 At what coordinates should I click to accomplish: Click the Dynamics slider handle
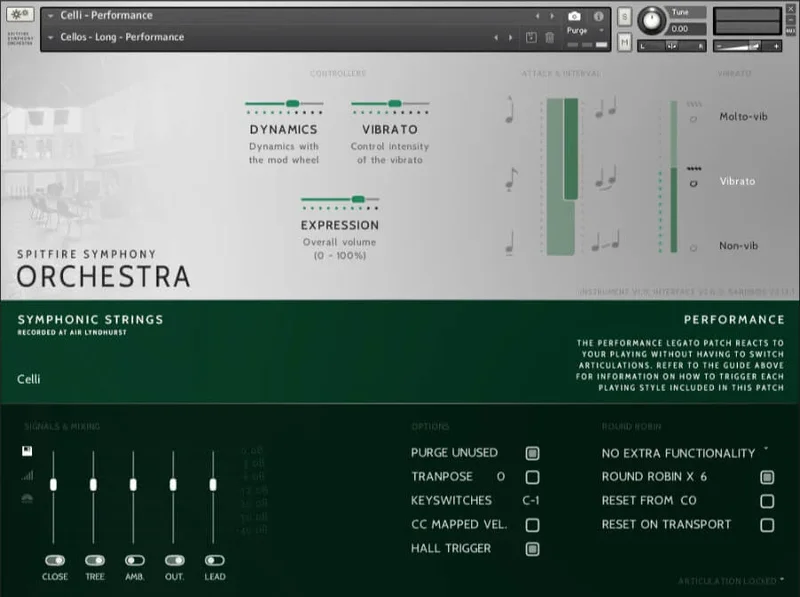292,104
